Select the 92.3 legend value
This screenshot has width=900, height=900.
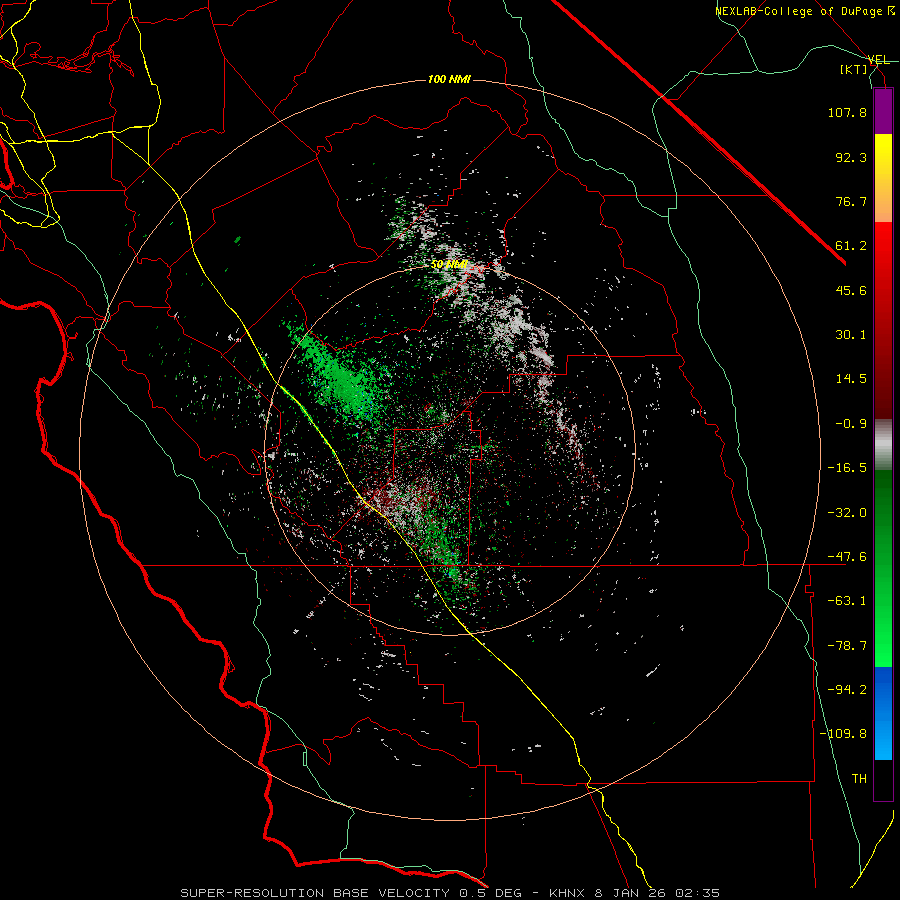(x=851, y=157)
